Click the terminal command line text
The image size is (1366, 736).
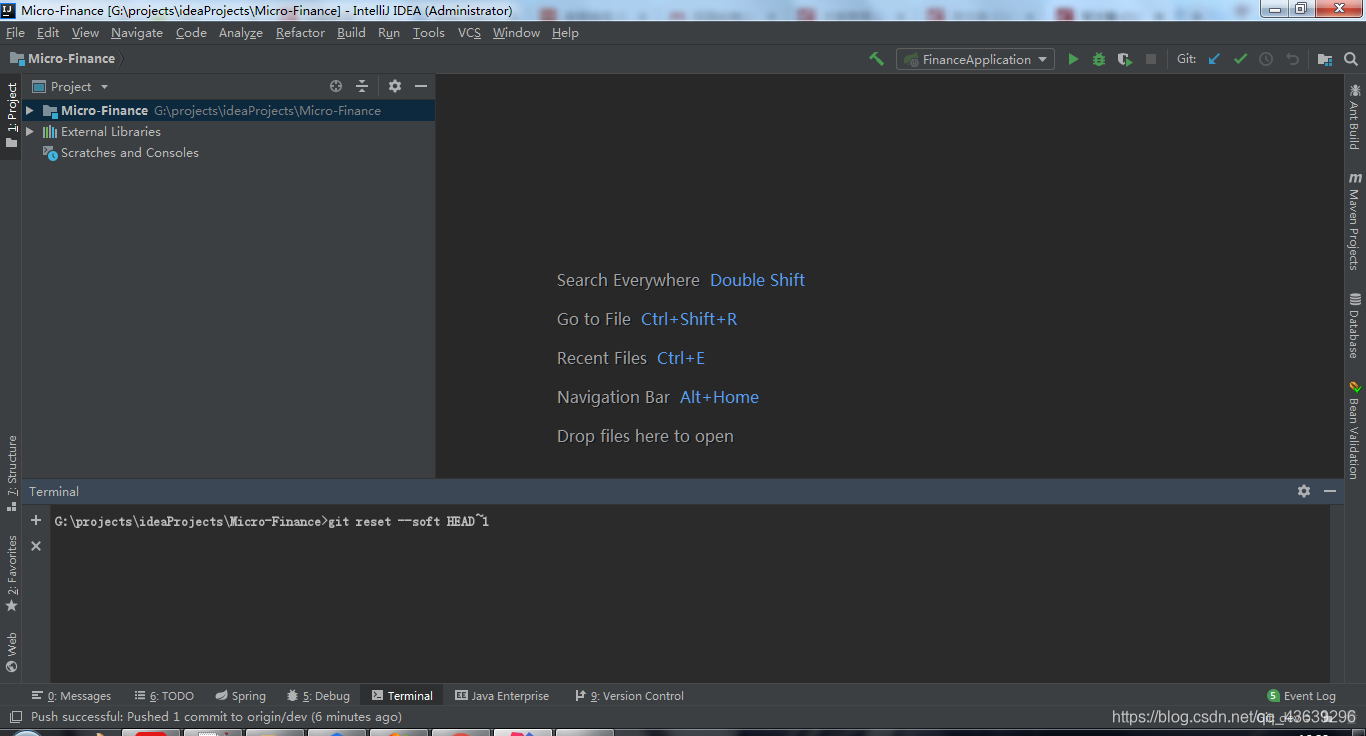tap(272, 521)
